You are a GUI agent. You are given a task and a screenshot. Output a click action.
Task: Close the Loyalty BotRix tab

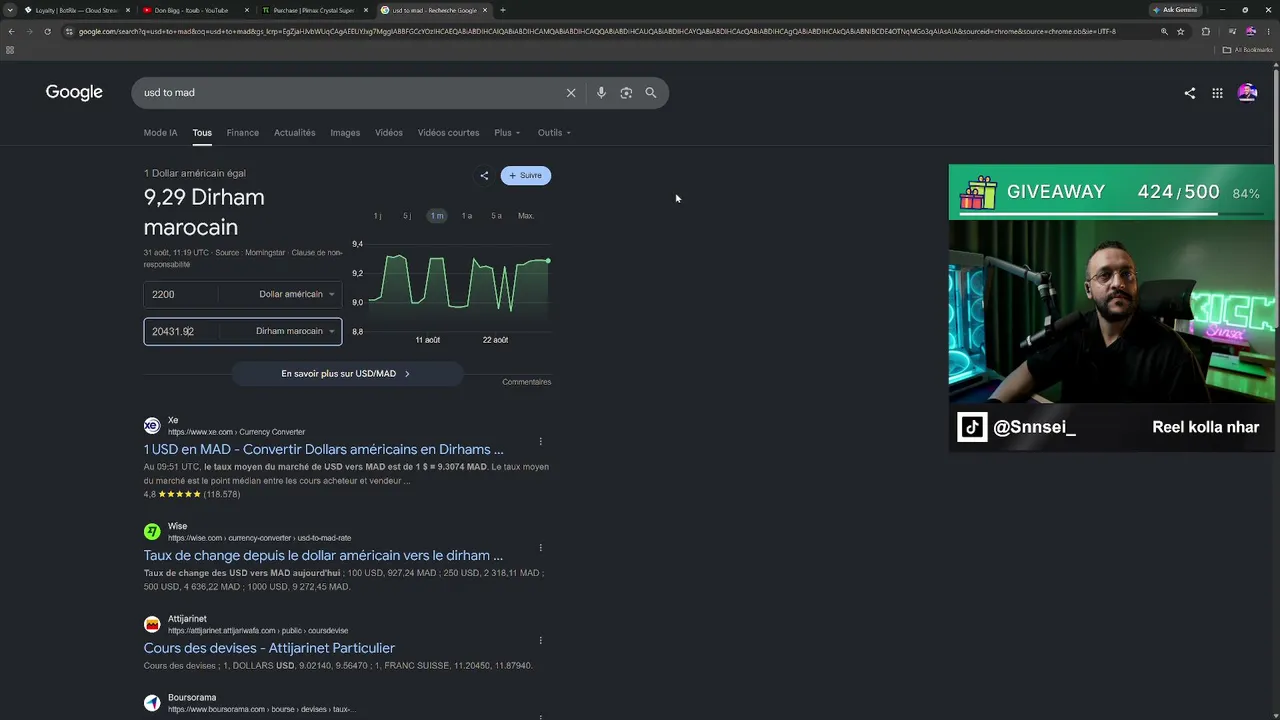[128, 10]
